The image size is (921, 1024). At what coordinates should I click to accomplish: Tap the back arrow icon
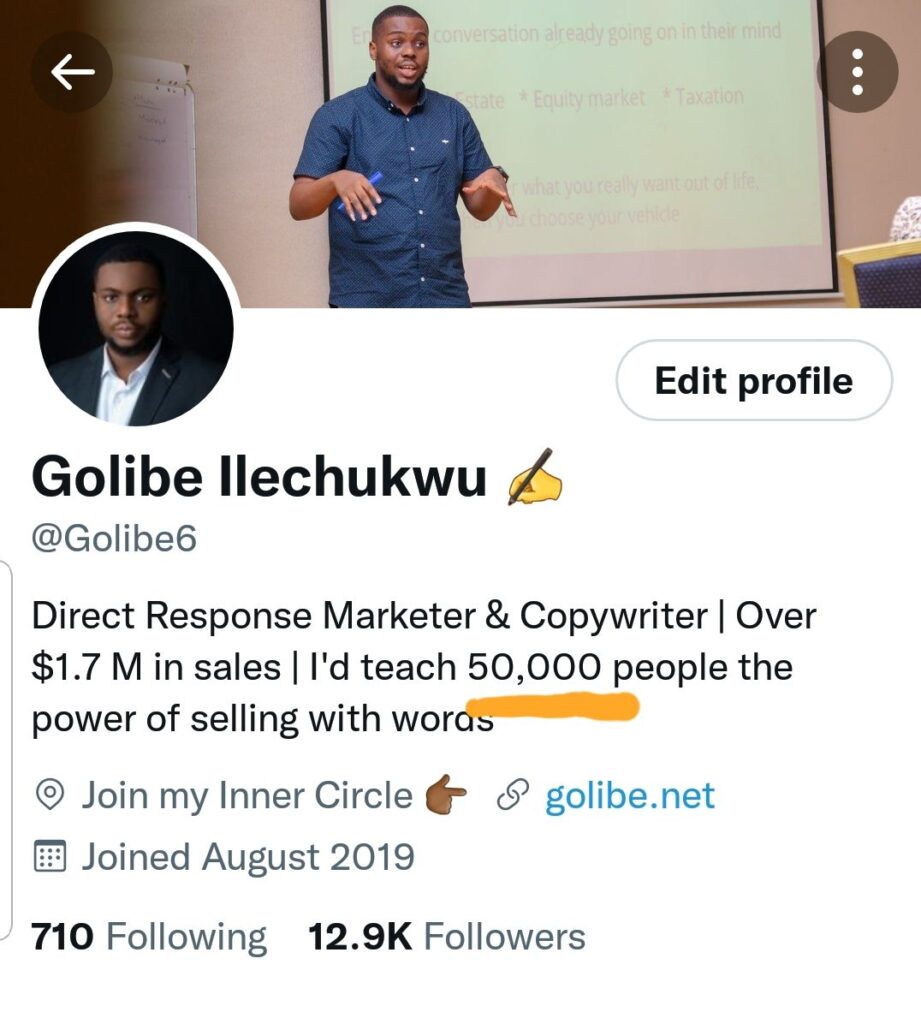(x=72, y=72)
